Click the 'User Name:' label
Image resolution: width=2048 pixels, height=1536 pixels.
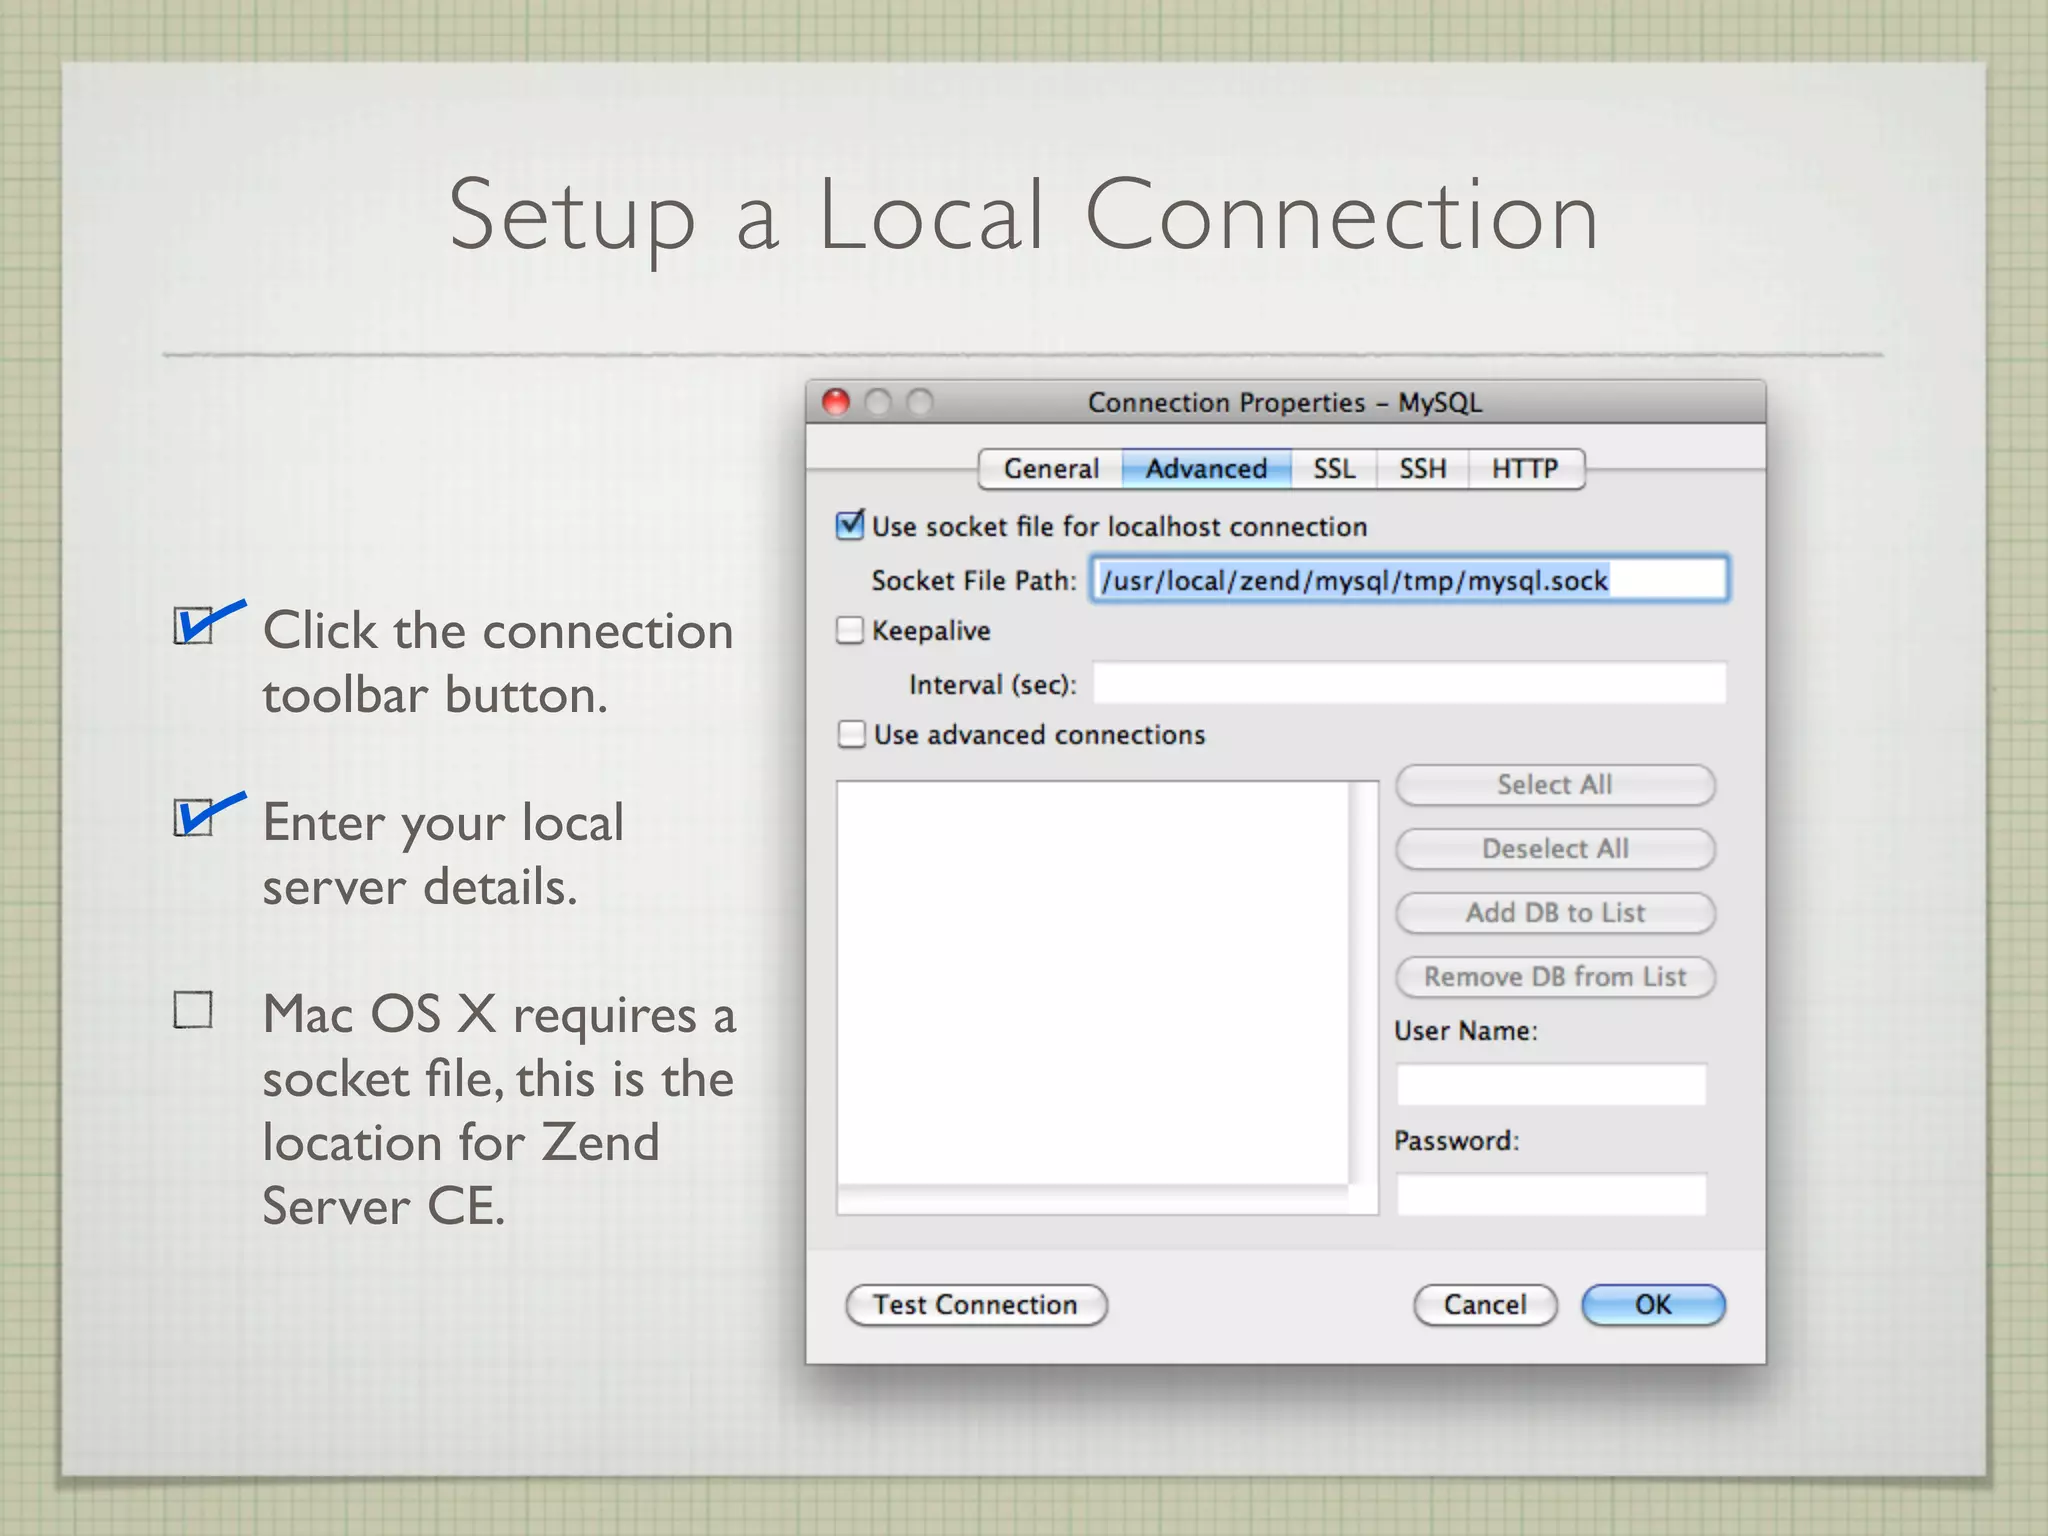pyautogui.click(x=1466, y=1031)
